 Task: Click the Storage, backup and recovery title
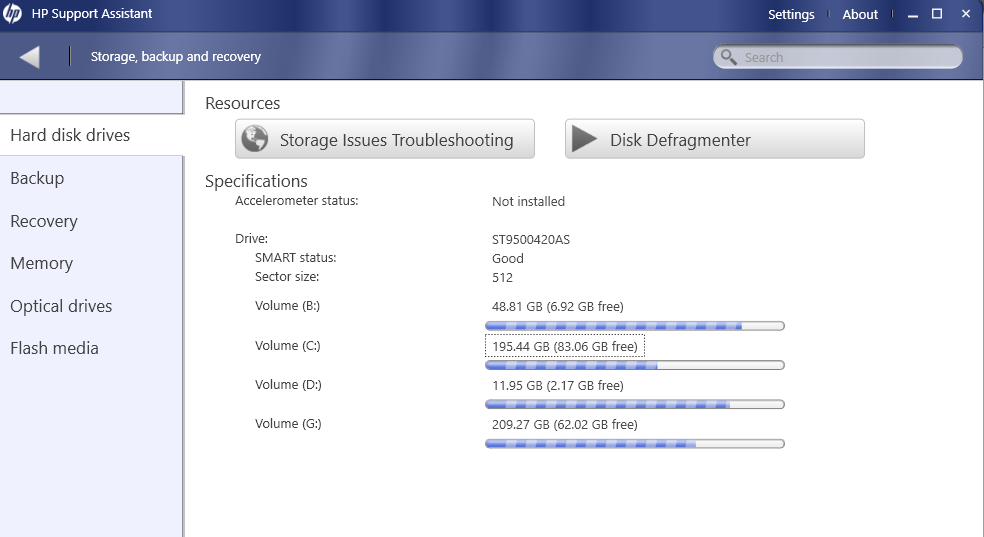[x=176, y=56]
